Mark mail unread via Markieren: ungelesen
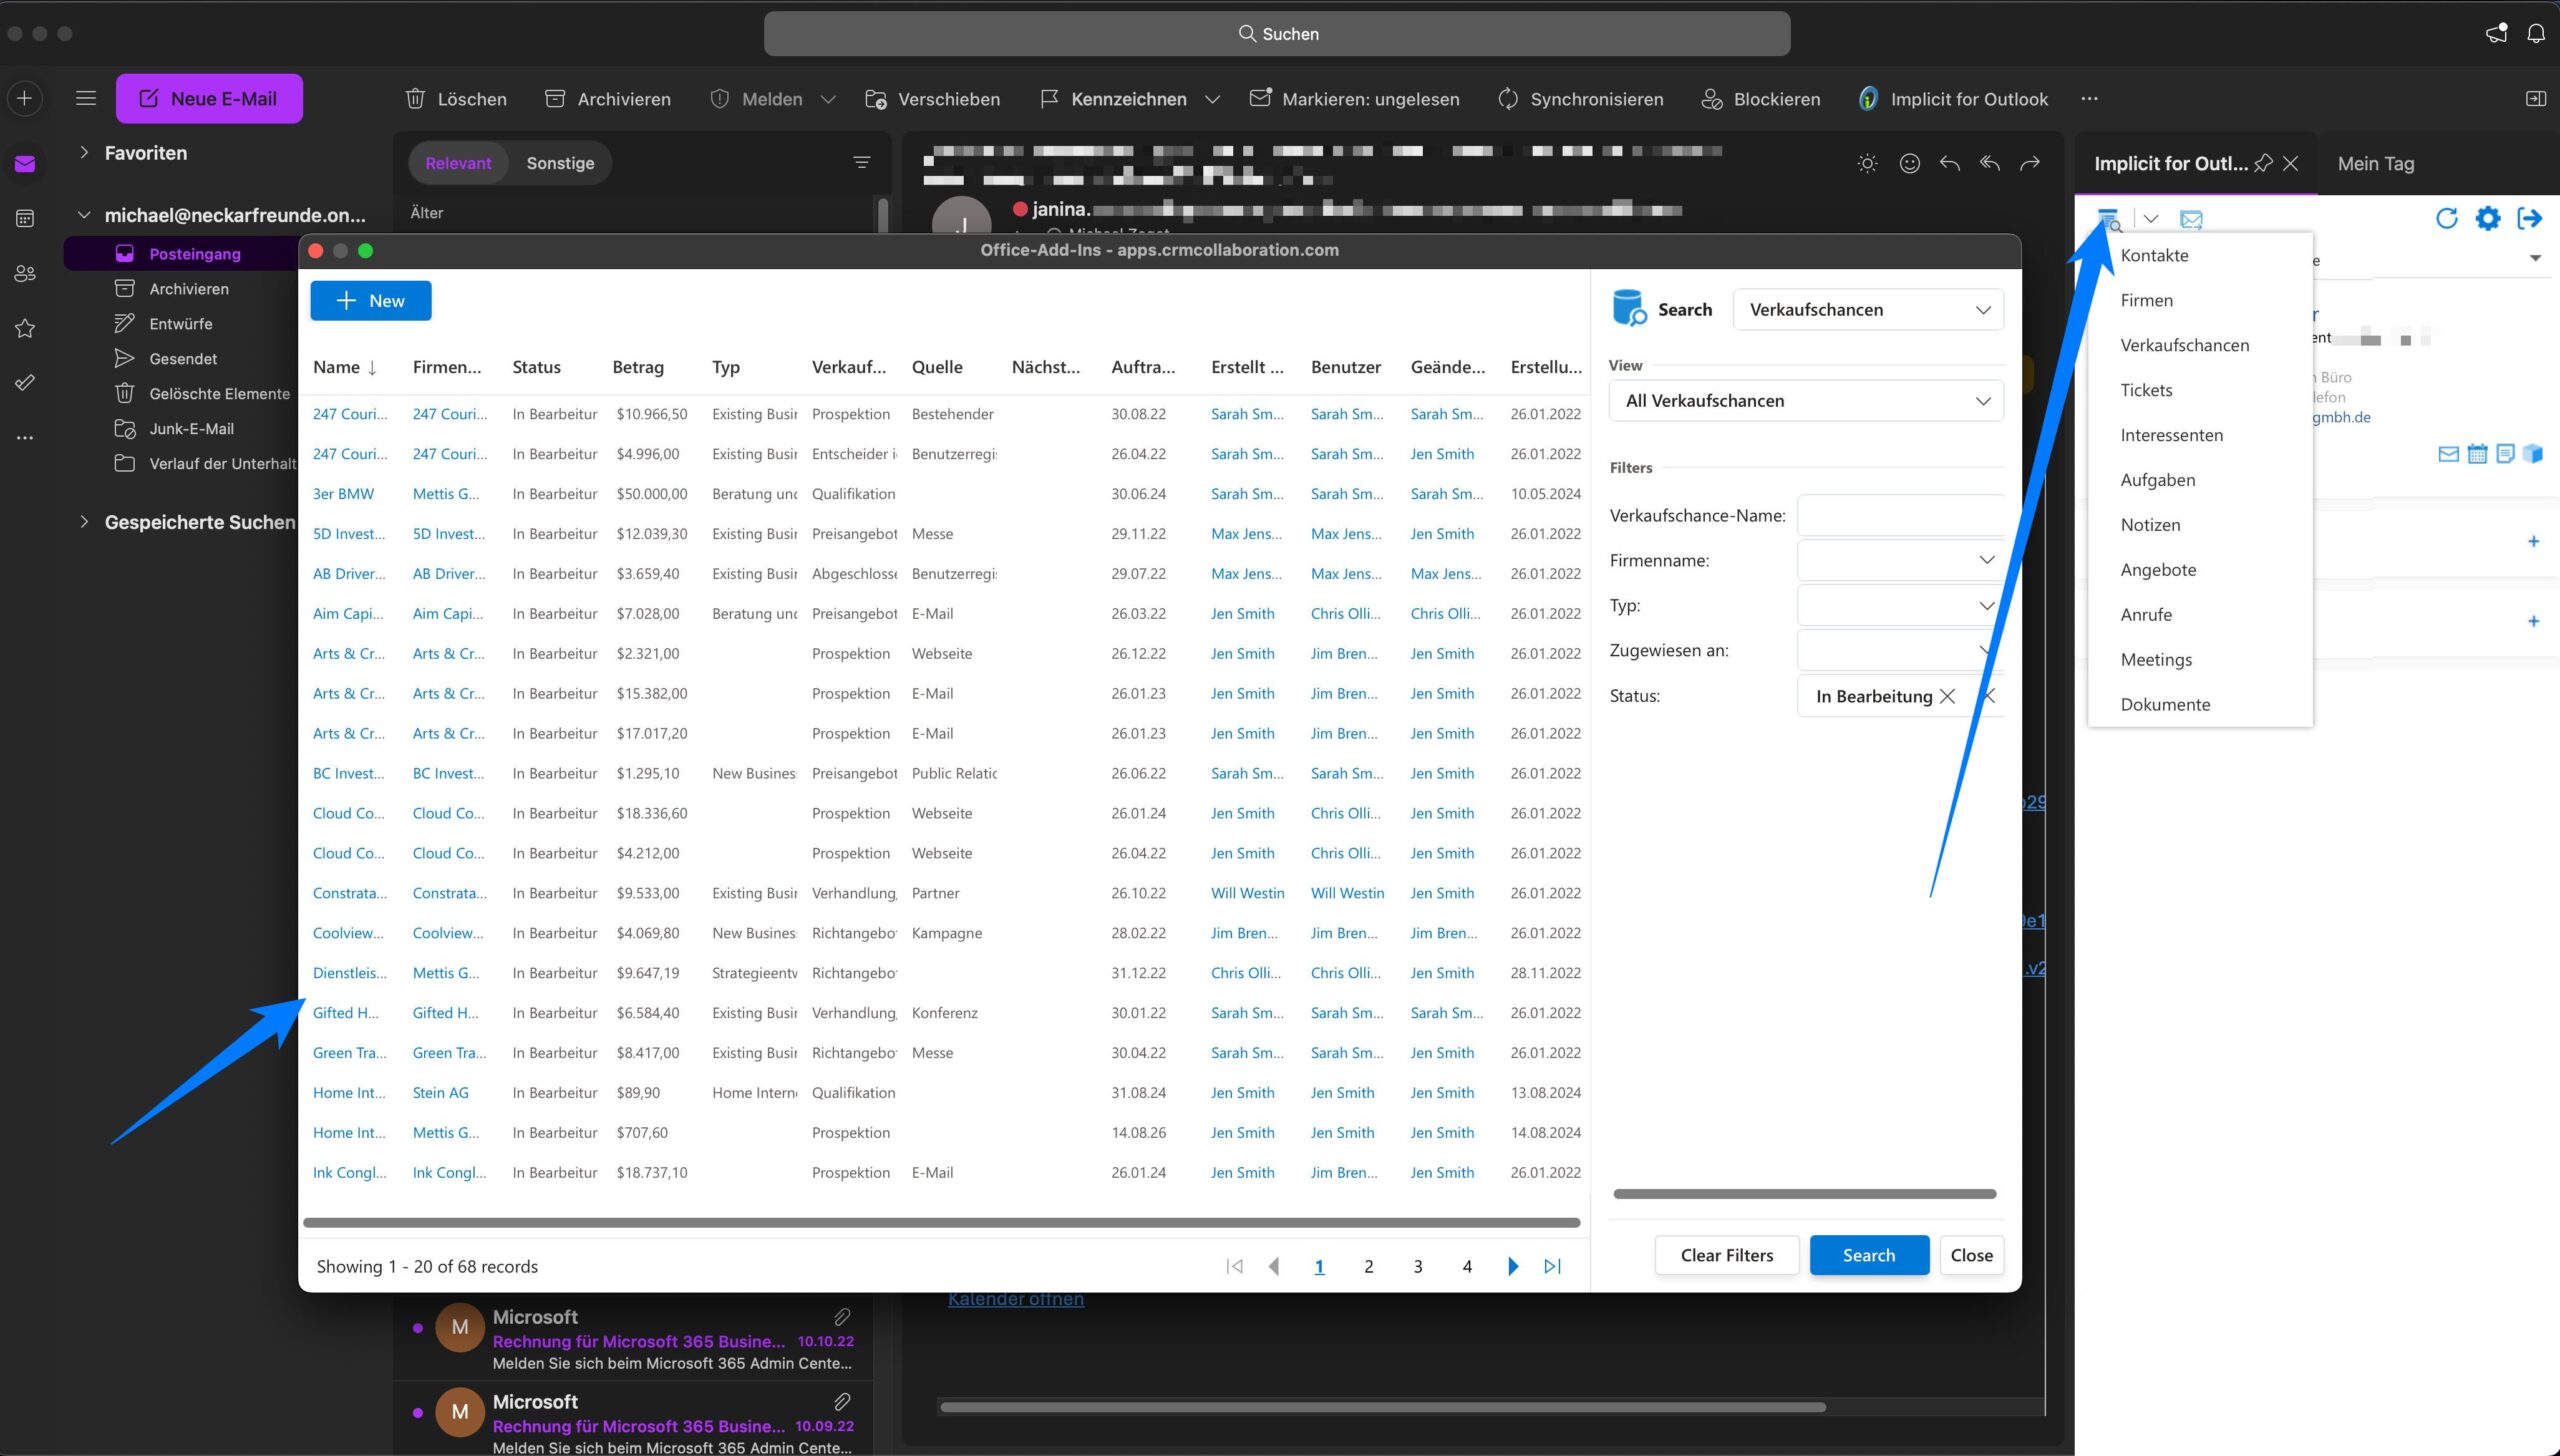The image size is (2560, 1456). 1354,99
